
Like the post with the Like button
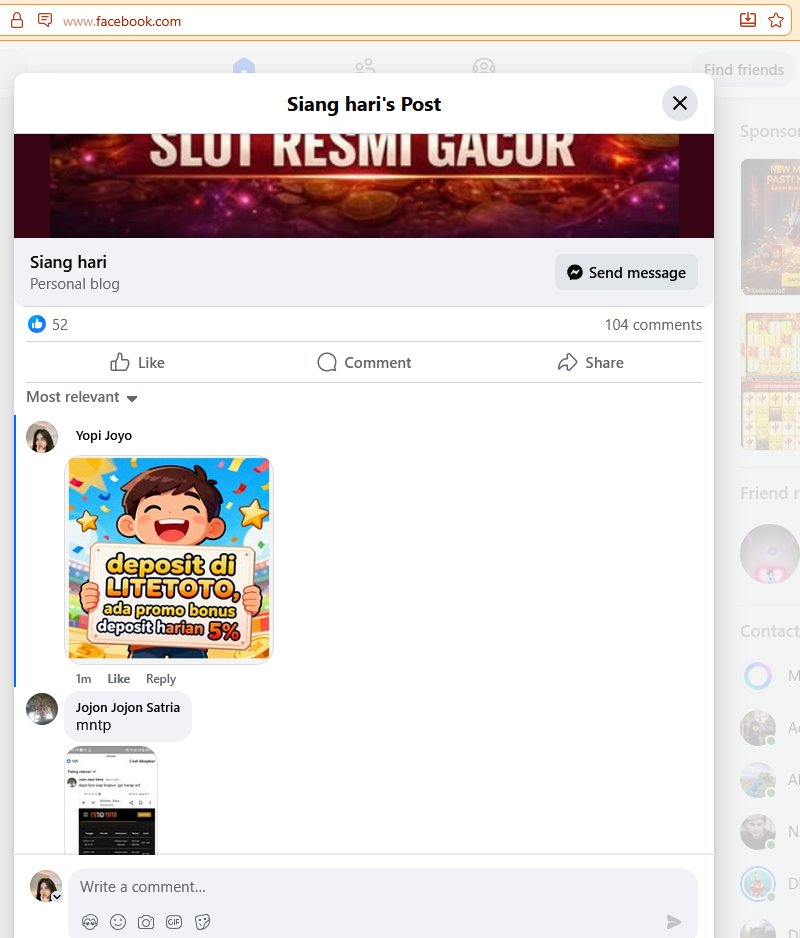[138, 363]
